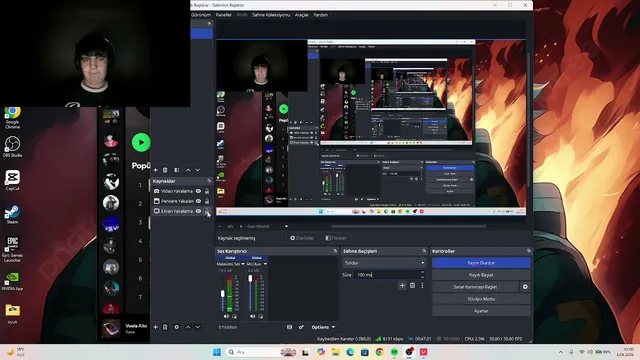This screenshot has width=640, height=360.
Task: Open transition three-dot menu
Action: coord(422,285)
